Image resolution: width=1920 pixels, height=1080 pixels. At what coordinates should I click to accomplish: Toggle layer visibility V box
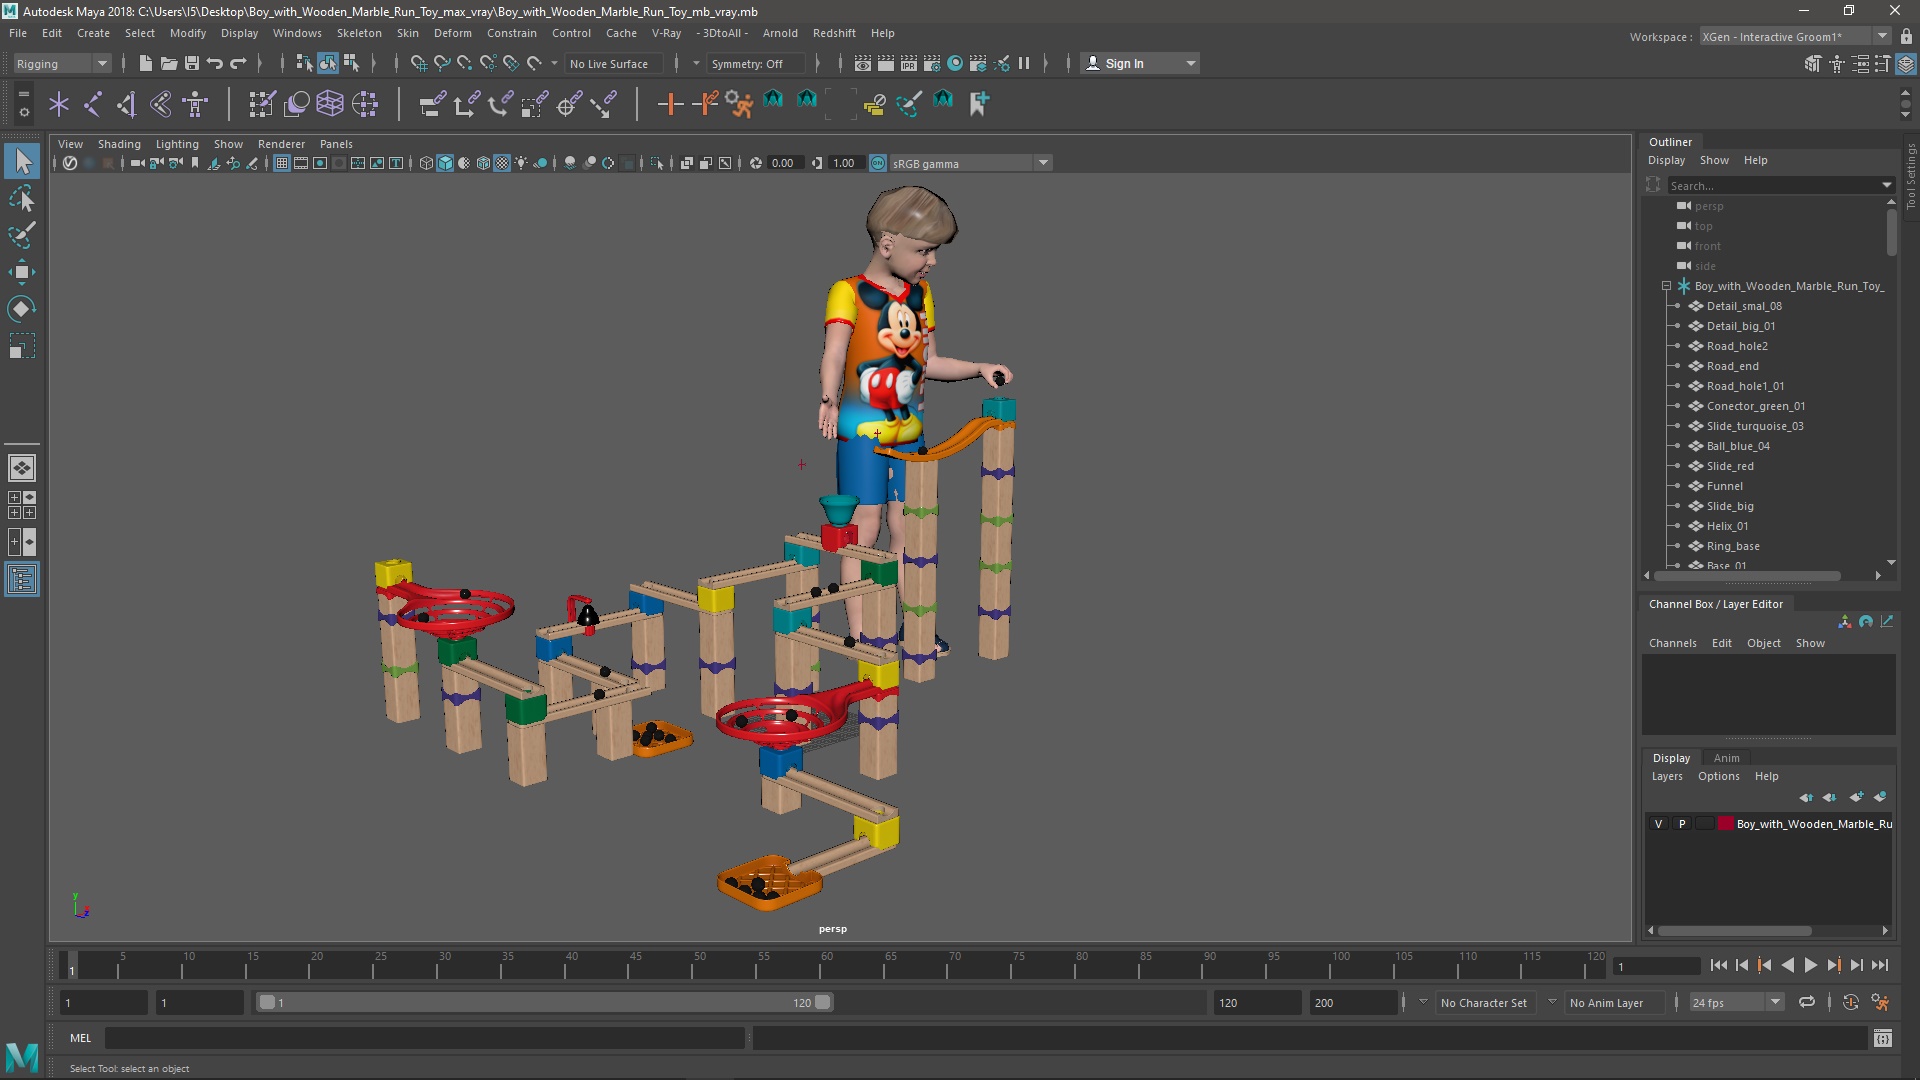point(1658,824)
